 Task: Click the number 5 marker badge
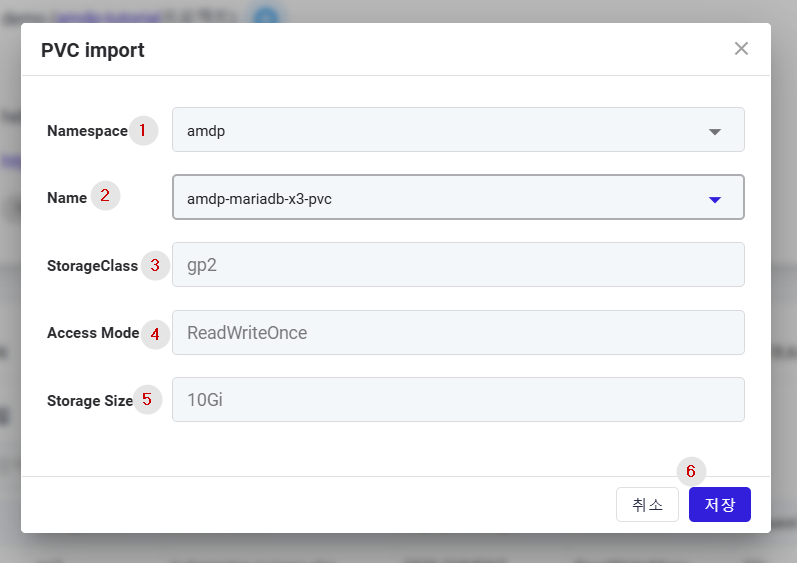click(x=147, y=399)
